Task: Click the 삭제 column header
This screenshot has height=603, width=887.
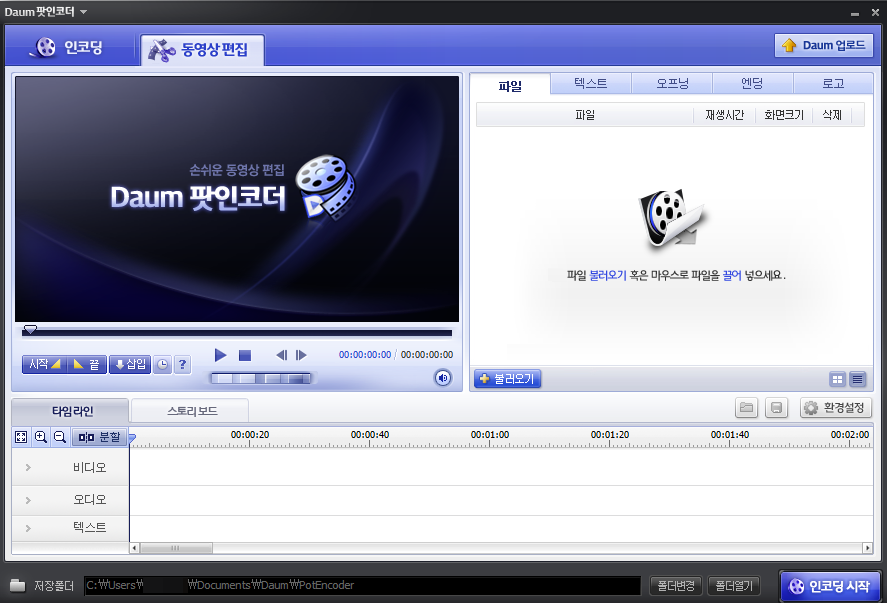Action: click(x=832, y=115)
